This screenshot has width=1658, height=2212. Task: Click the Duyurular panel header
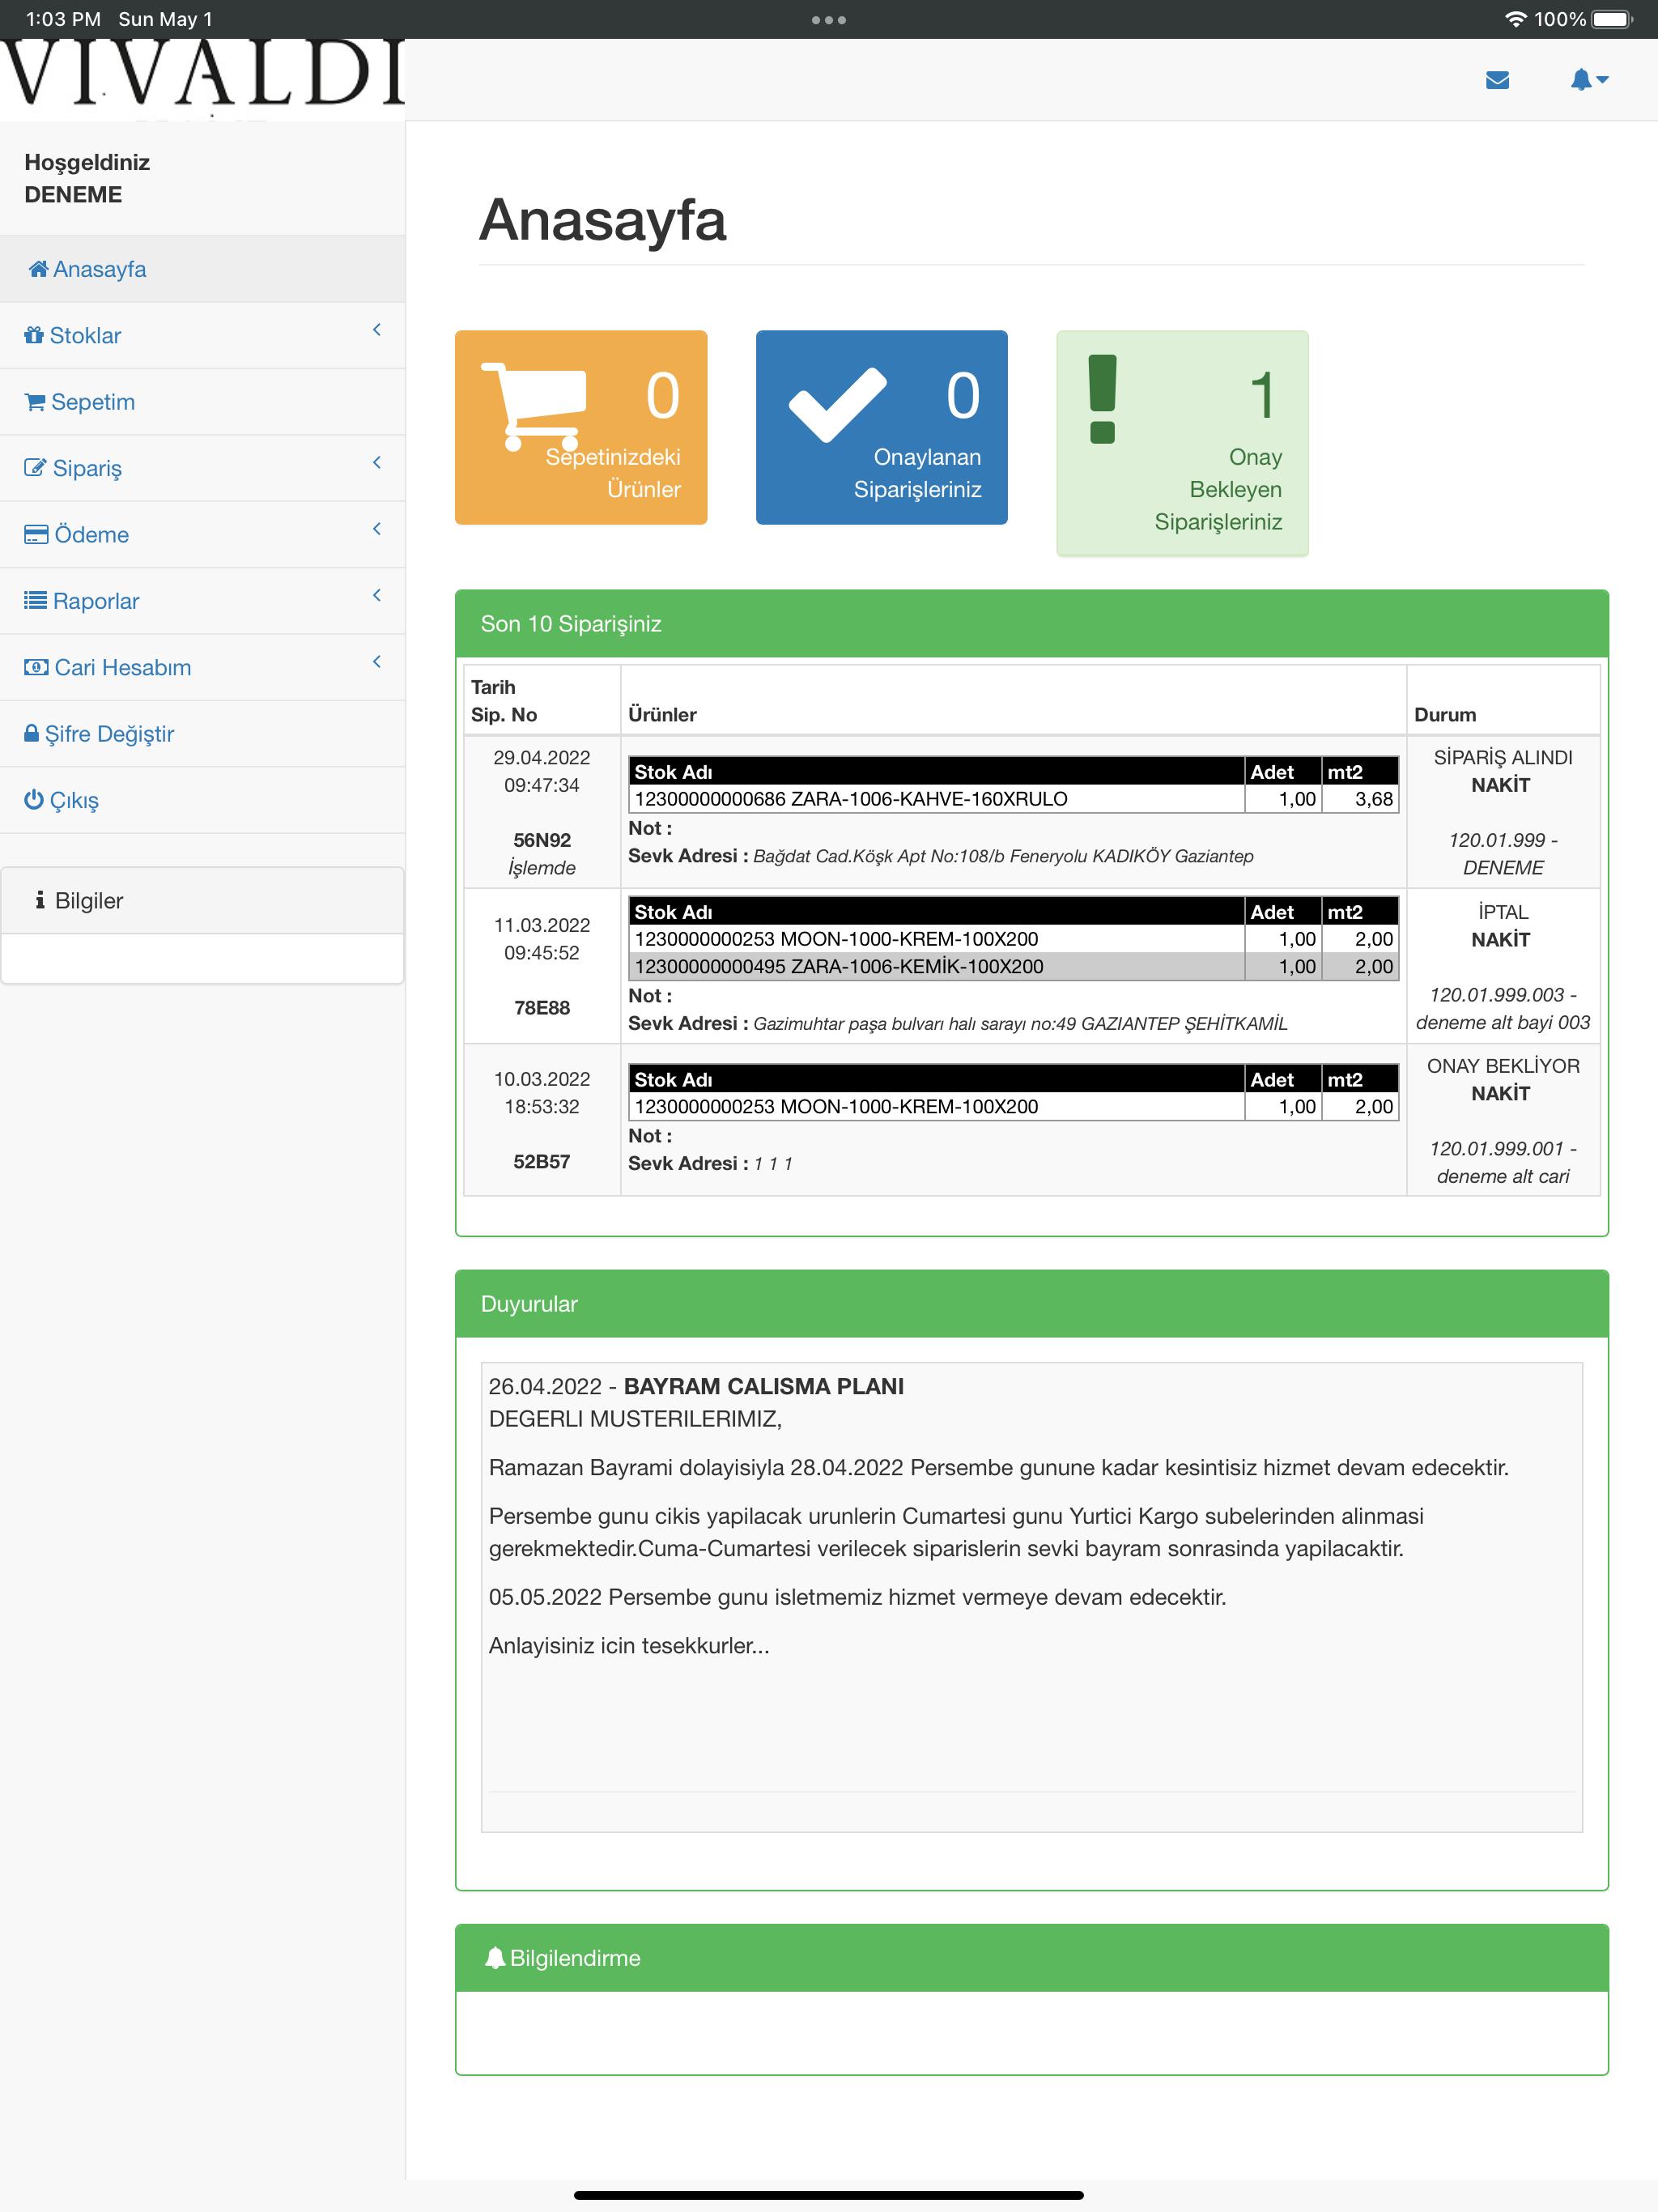[1031, 1304]
